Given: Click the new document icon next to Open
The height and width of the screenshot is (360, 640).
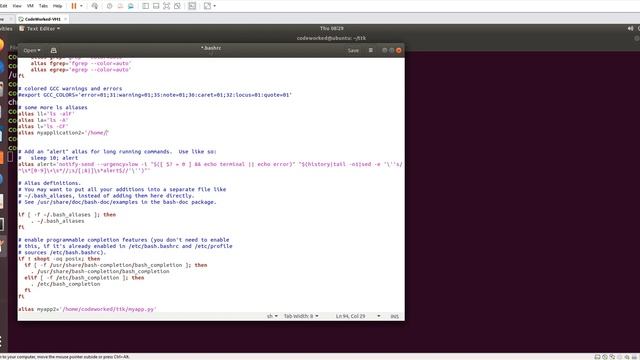Looking at the screenshot, I should pos(53,50).
